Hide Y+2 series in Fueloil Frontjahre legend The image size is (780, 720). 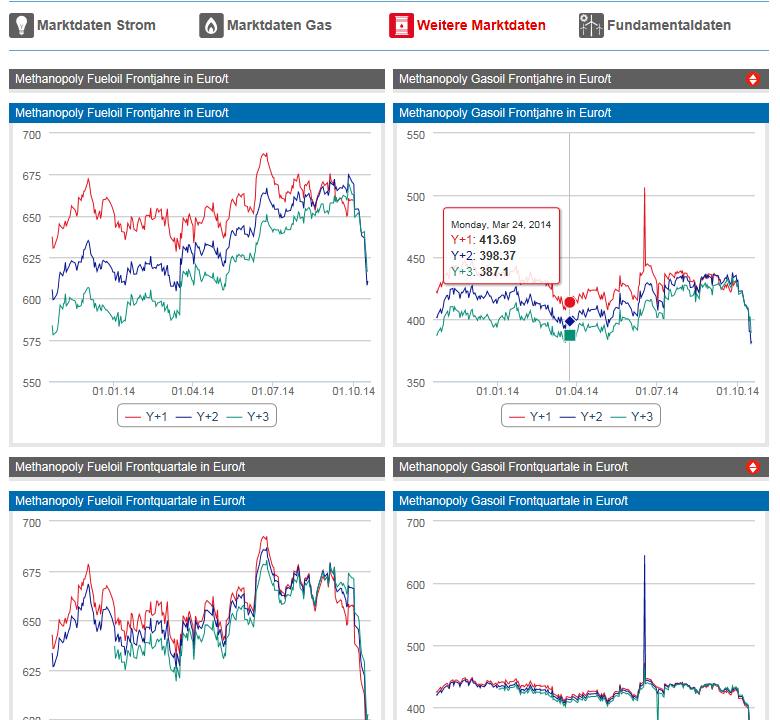coord(196,416)
